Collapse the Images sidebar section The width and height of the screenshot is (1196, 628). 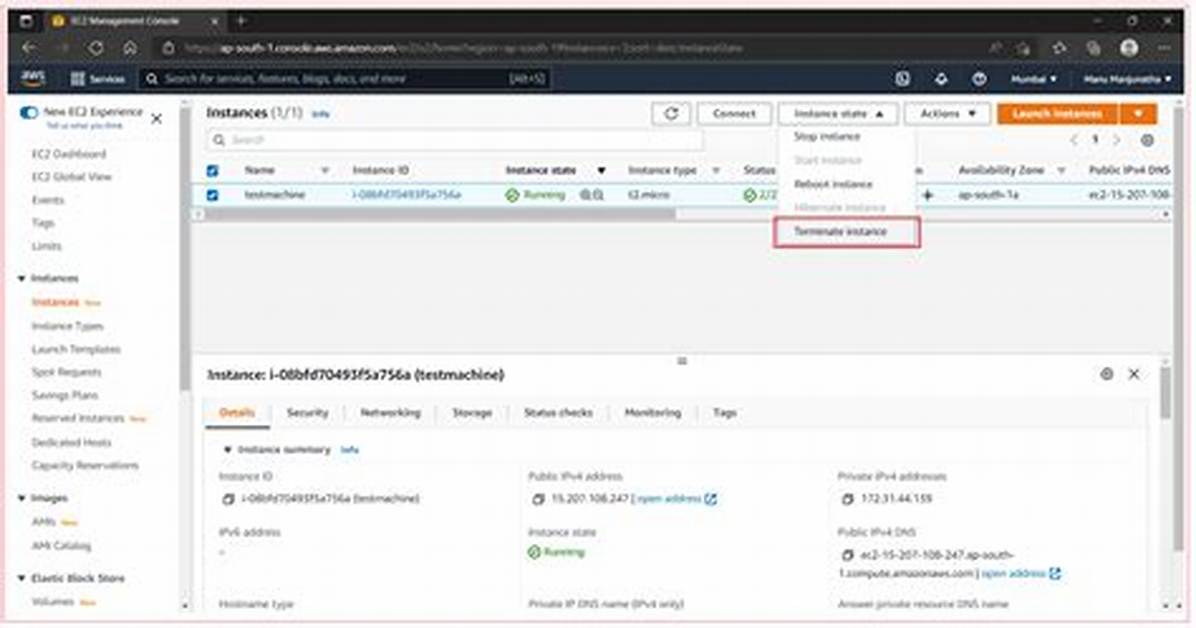click(21, 498)
